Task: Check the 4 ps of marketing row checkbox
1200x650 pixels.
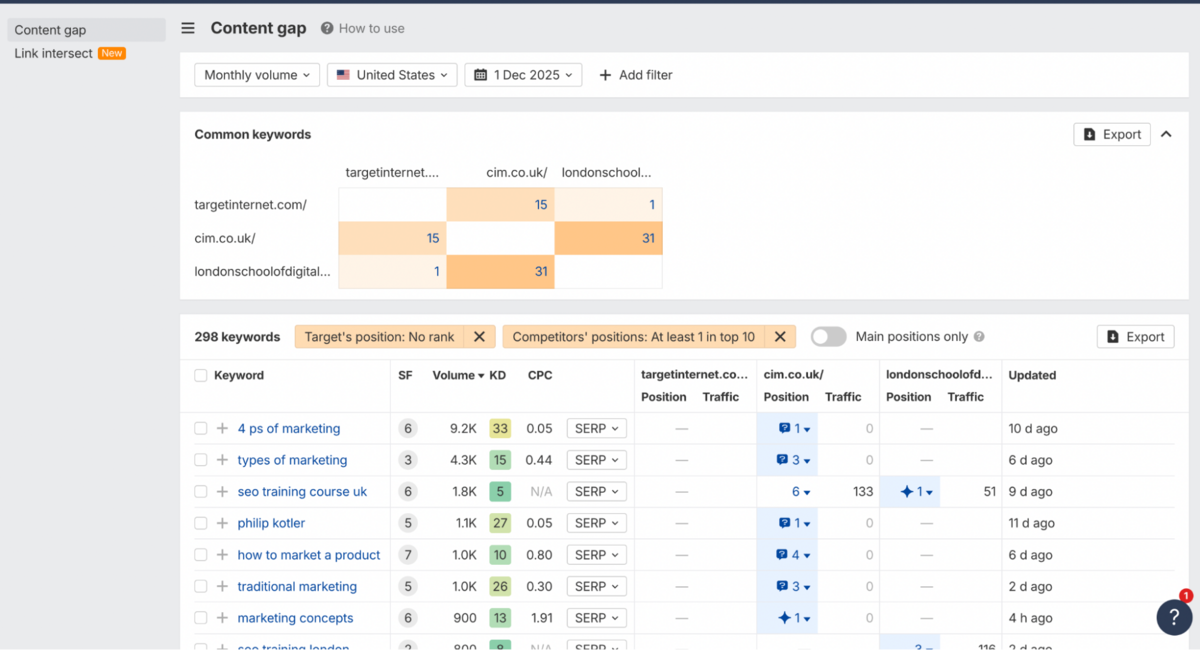Action: click(200, 428)
